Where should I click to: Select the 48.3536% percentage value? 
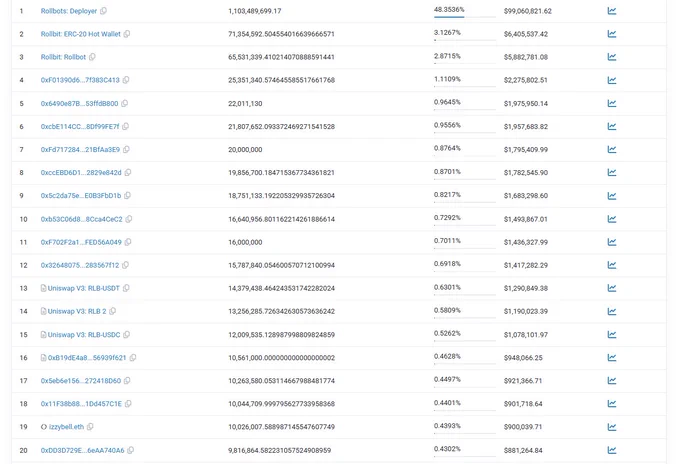(449, 10)
